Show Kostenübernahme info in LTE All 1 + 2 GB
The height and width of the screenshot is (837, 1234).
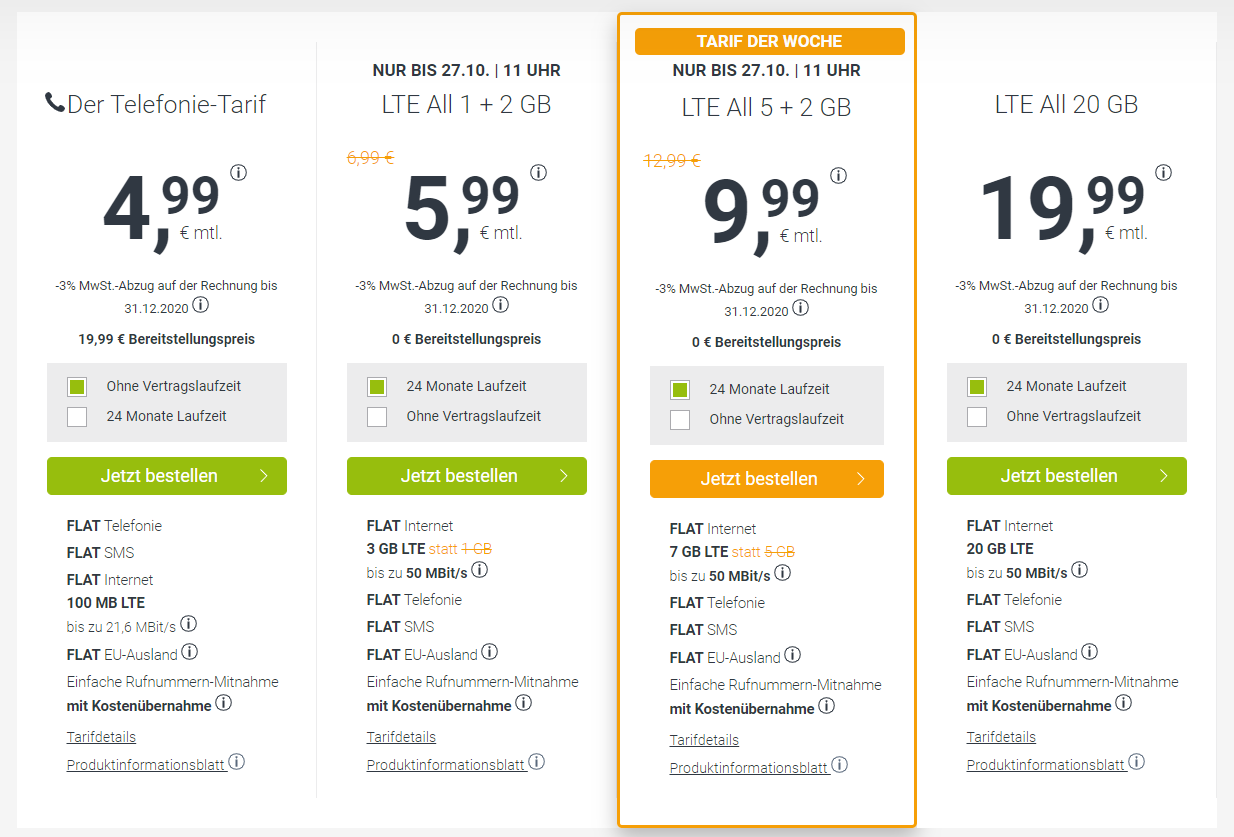coord(523,703)
